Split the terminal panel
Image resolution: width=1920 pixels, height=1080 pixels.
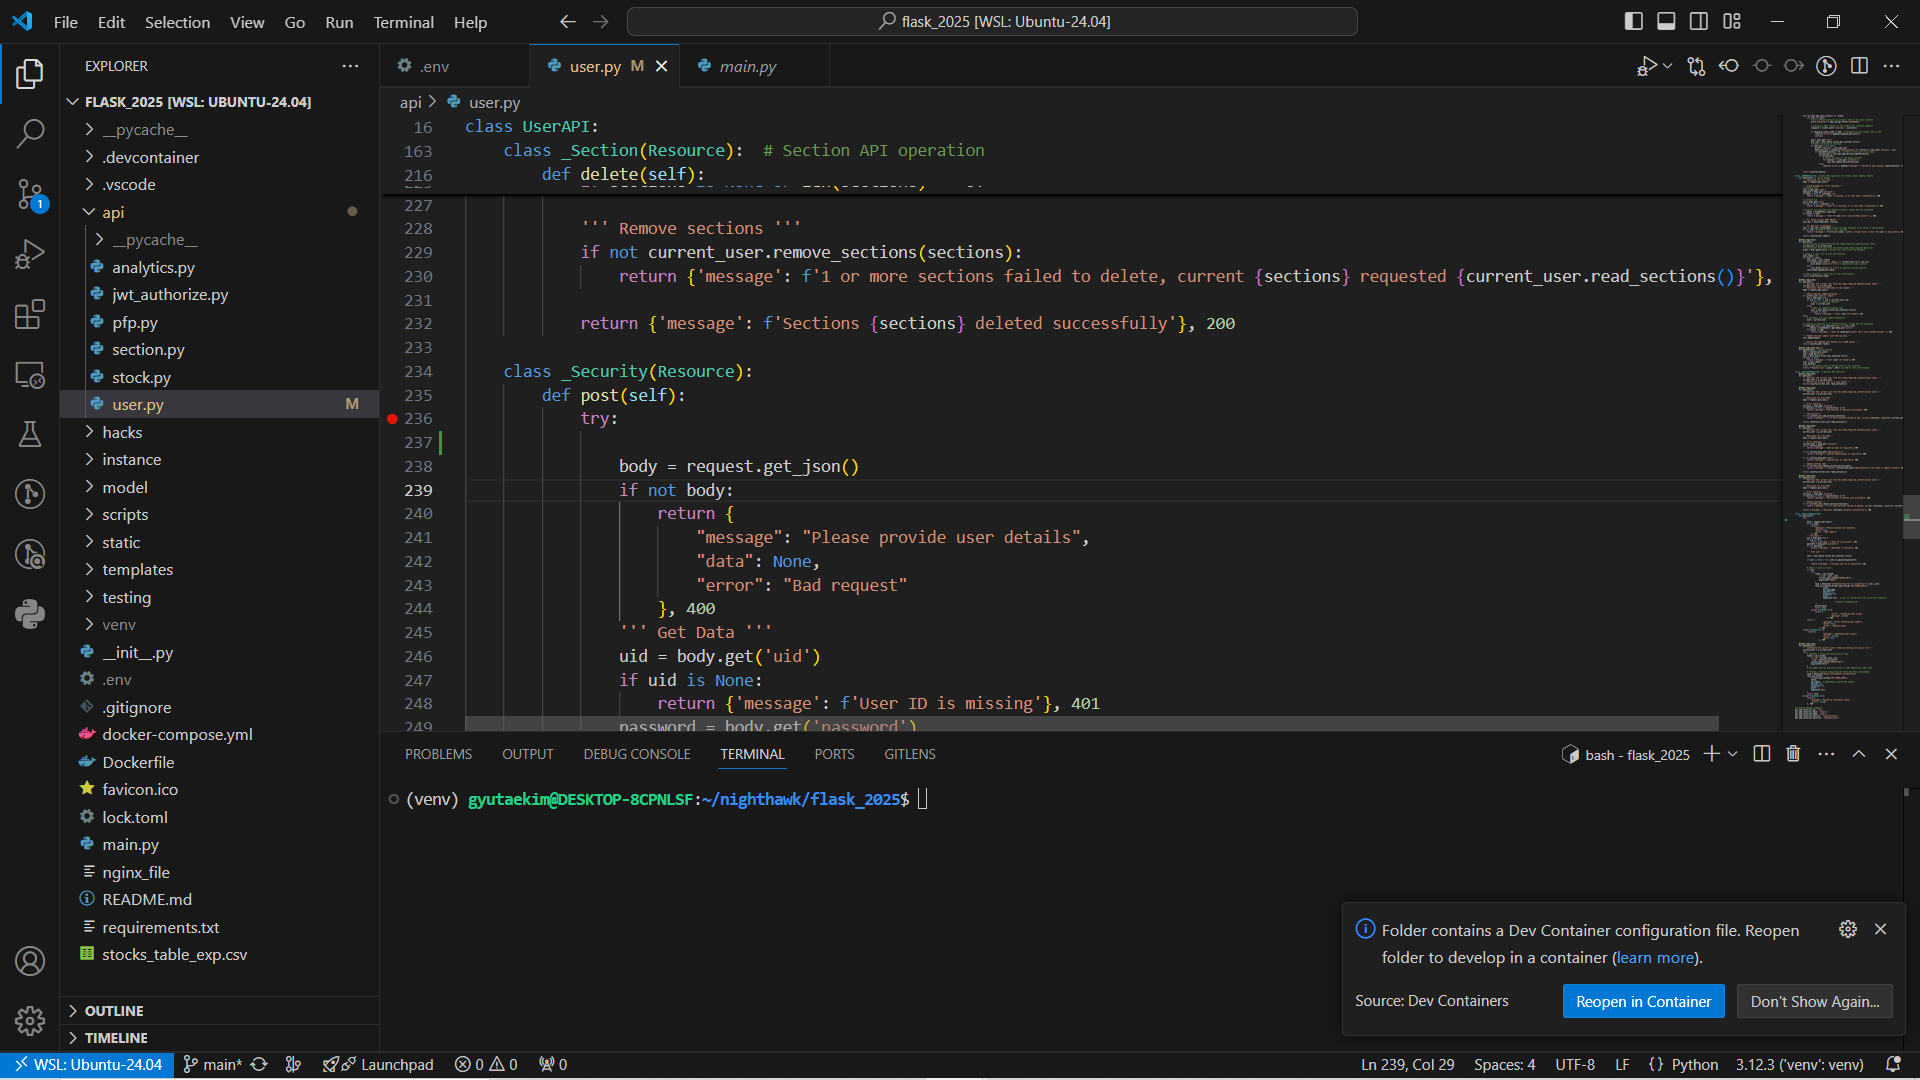tap(1762, 754)
